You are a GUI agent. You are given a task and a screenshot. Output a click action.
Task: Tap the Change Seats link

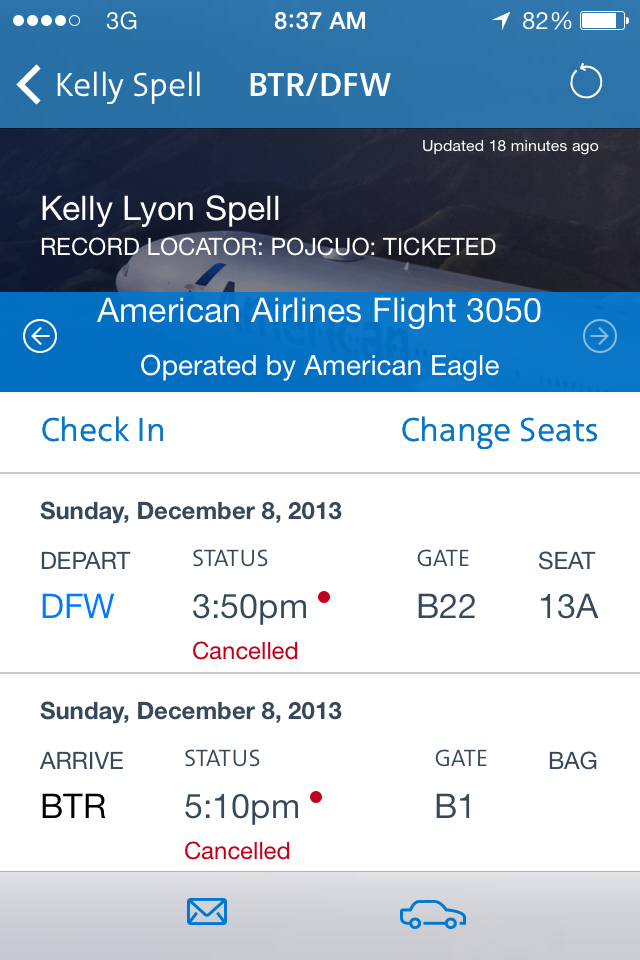pyautogui.click(x=499, y=430)
